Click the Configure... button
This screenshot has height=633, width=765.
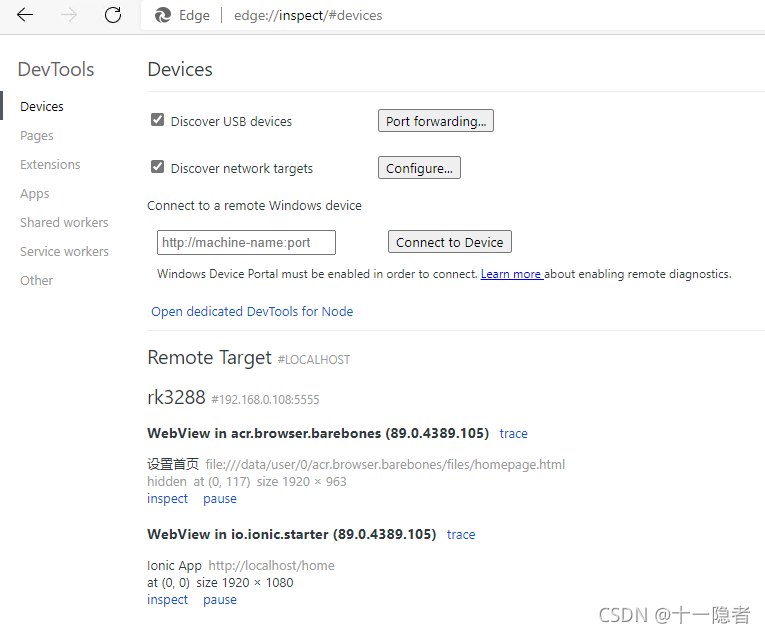click(419, 168)
